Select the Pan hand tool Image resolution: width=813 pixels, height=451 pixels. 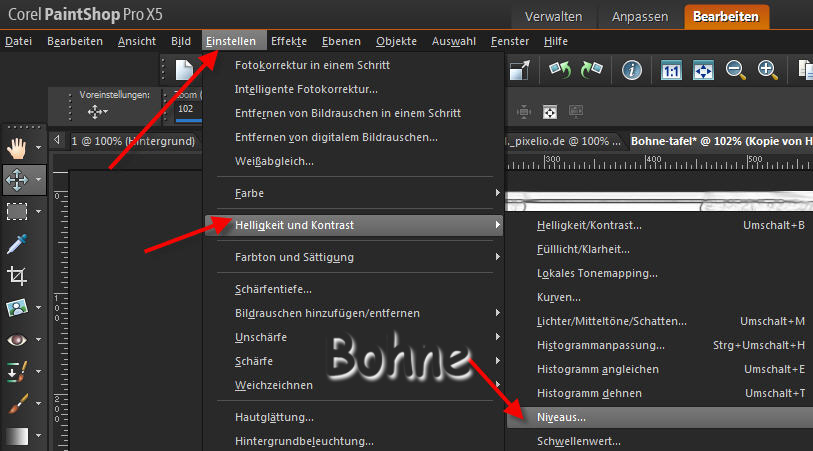click(x=17, y=148)
